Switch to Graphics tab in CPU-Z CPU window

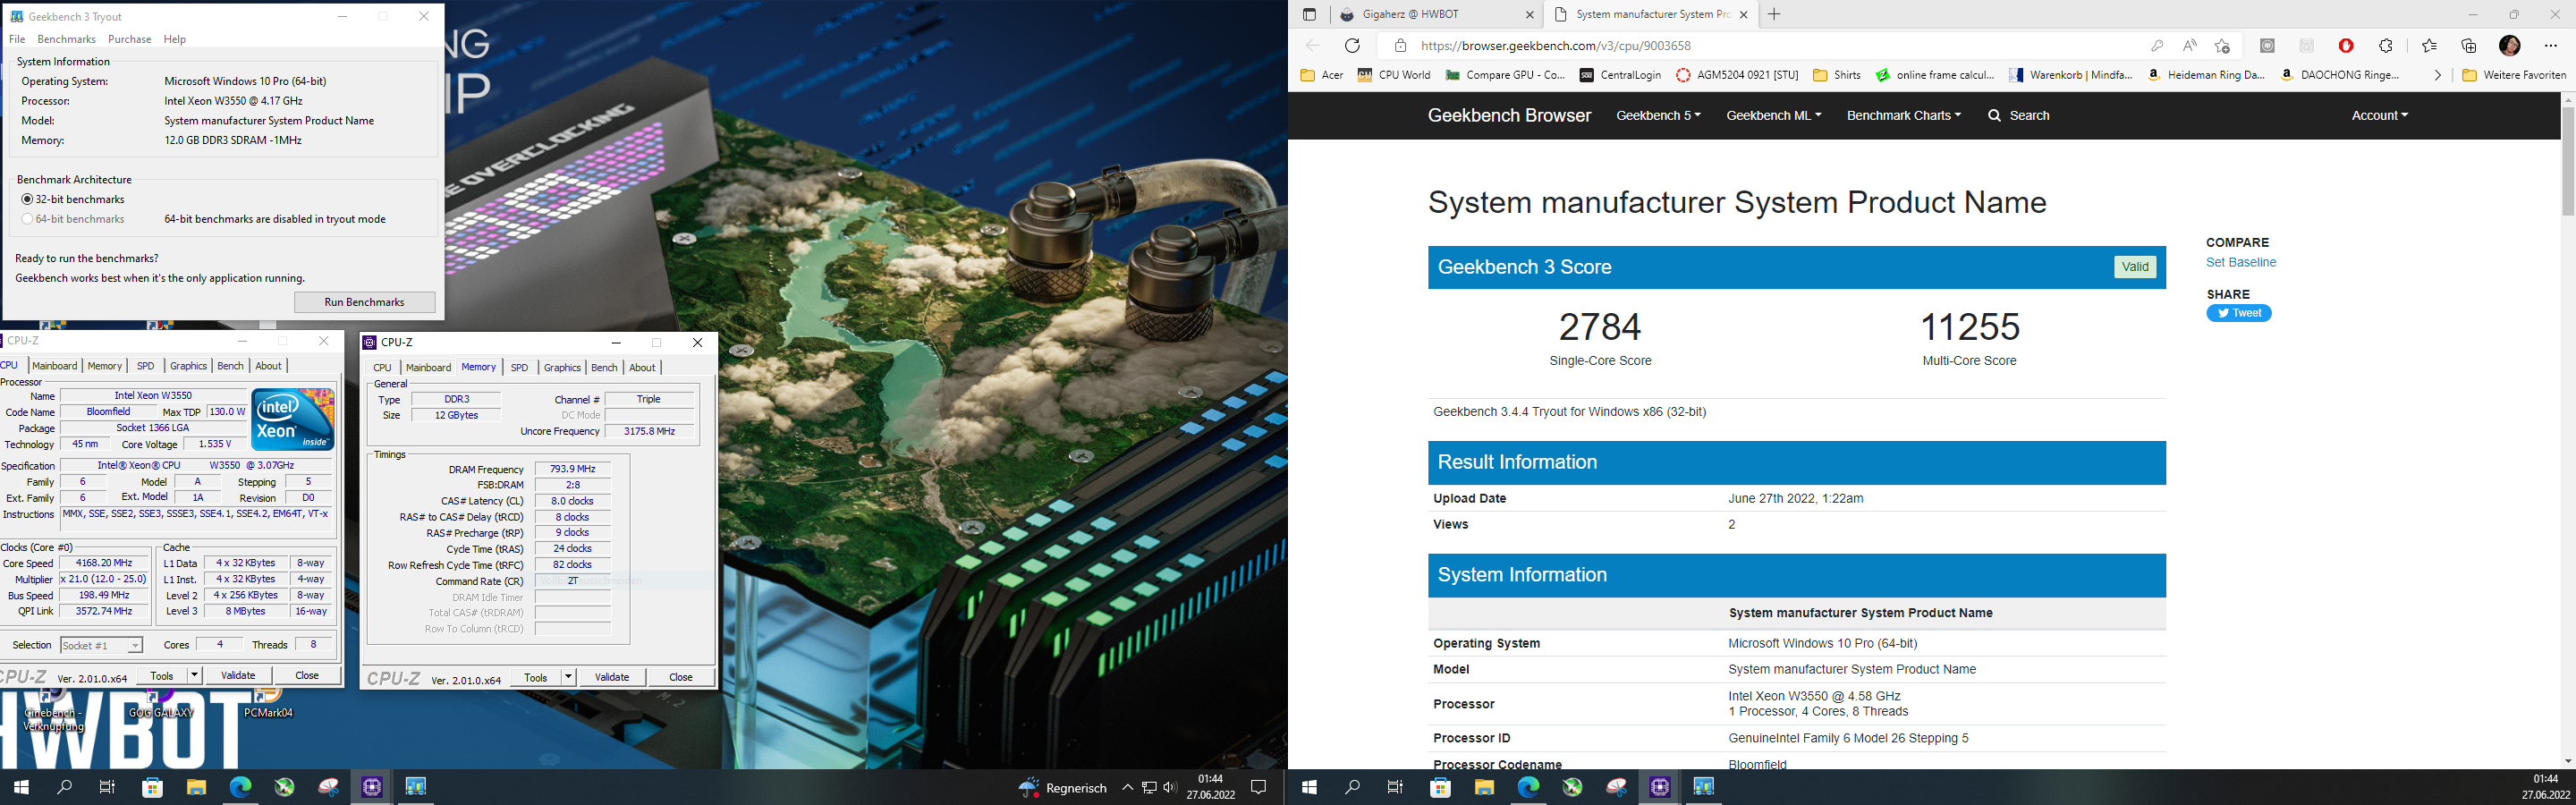coord(188,366)
